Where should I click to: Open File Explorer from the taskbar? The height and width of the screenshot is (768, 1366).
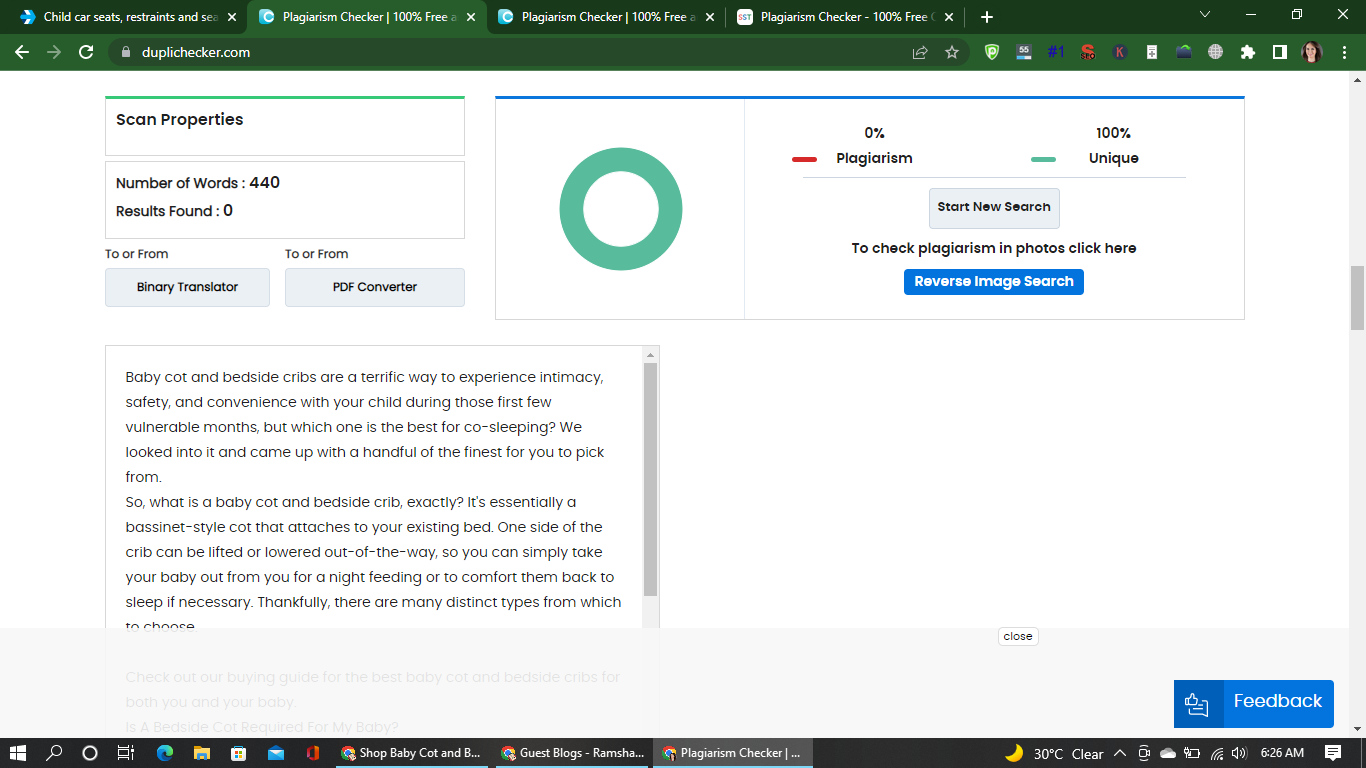[202, 753]
